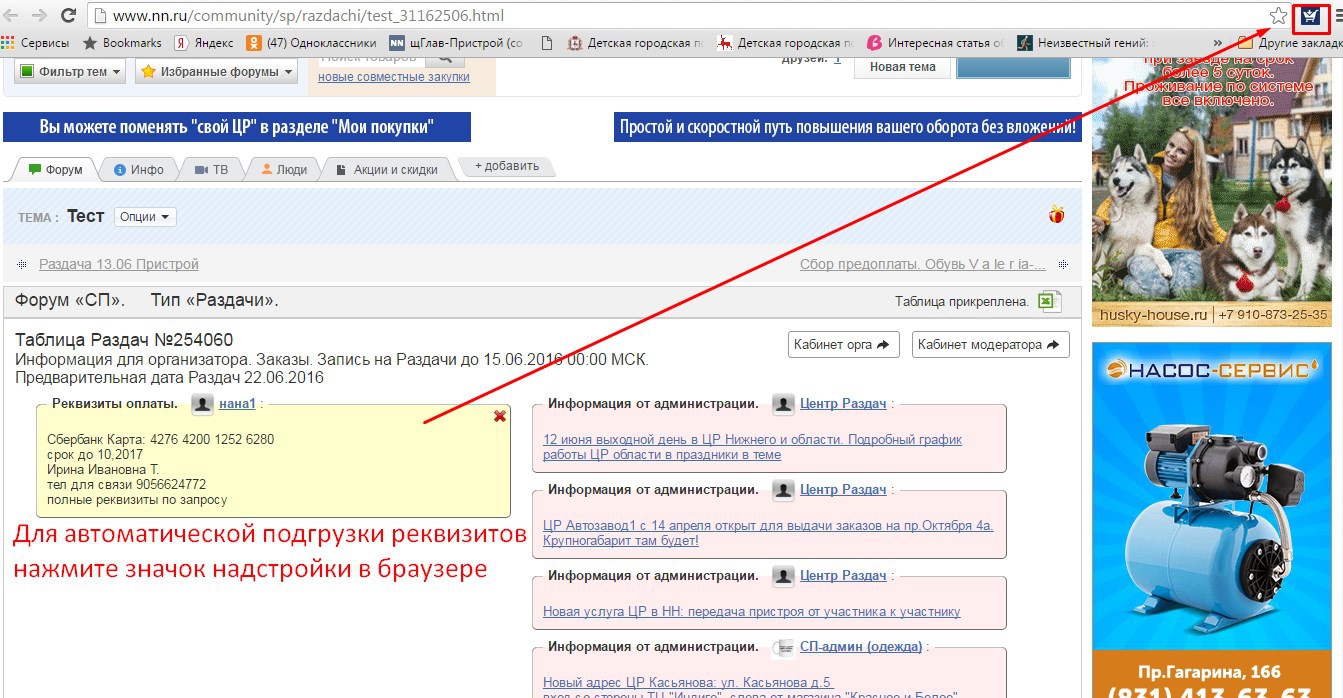
Task: Switch to the Люди tab
Action: pos(284,169)
